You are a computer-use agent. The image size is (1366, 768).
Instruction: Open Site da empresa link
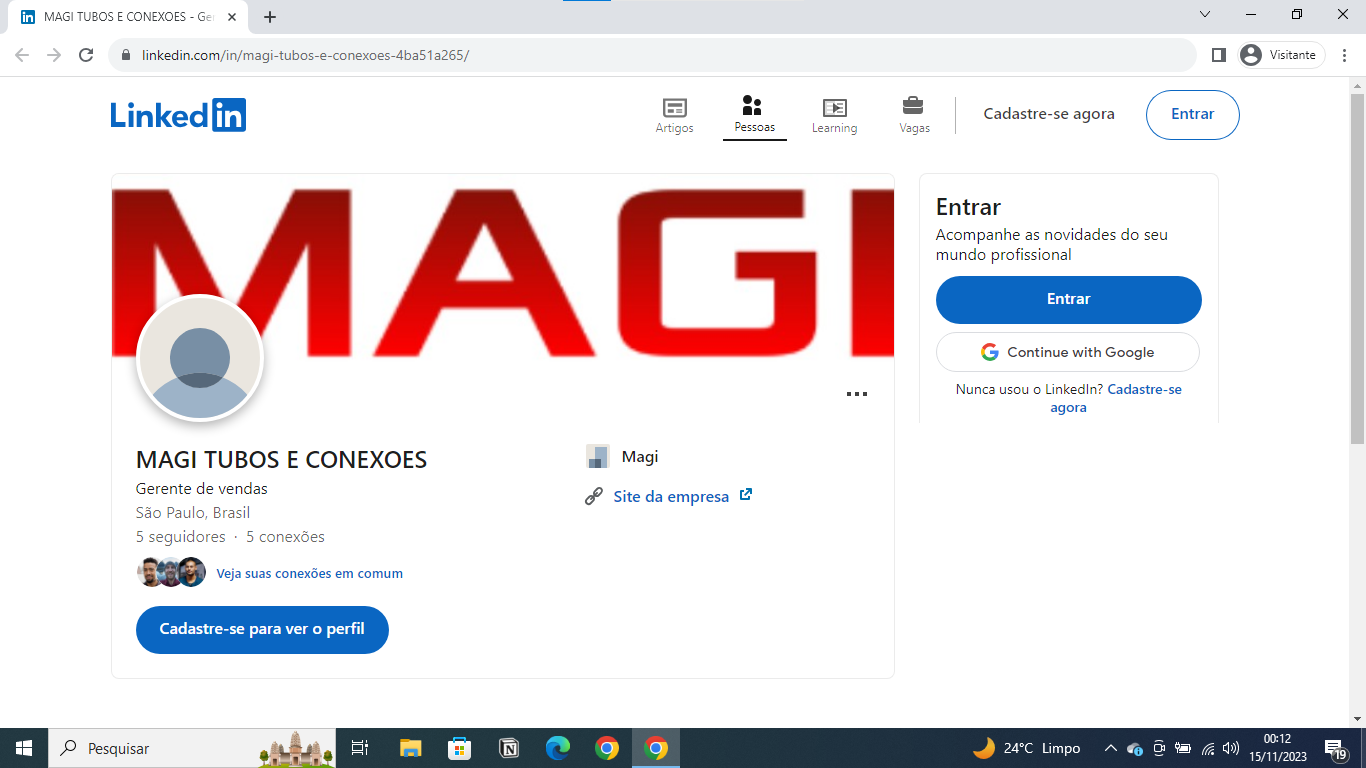coord(671,495)
